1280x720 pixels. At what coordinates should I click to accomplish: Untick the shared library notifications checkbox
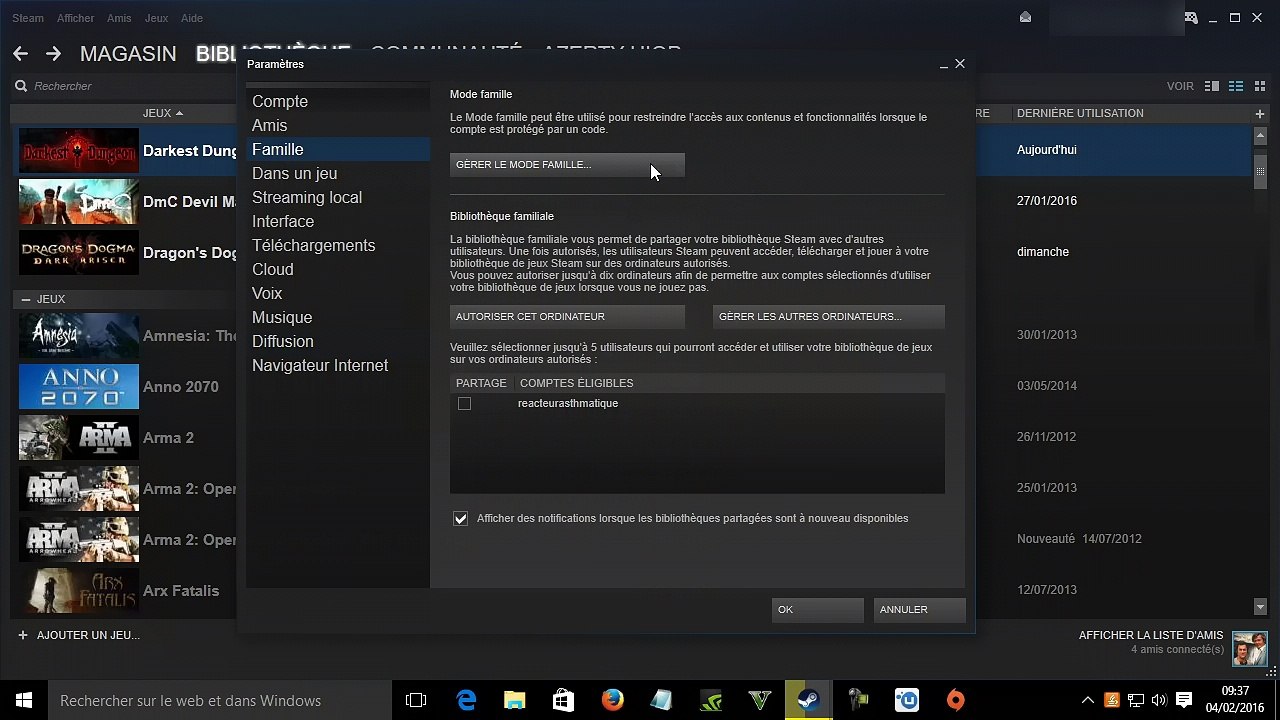click(460, 519)
